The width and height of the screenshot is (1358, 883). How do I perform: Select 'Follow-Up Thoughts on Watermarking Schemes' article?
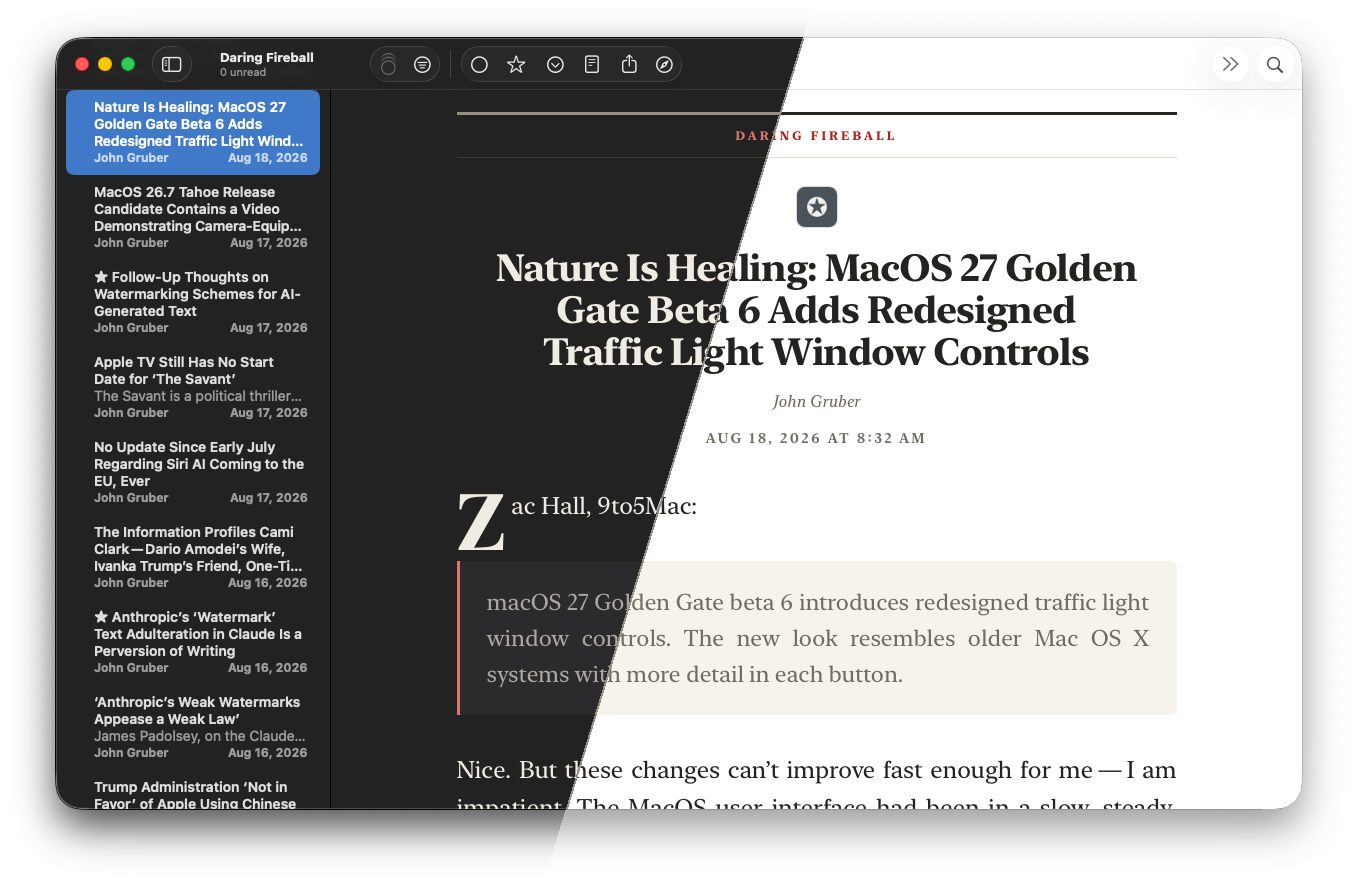[193, 302]
